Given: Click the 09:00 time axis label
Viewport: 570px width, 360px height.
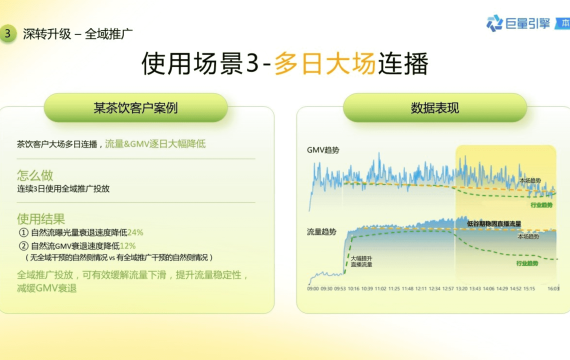Looking at the screenshot, I should [x=313, y=288].
